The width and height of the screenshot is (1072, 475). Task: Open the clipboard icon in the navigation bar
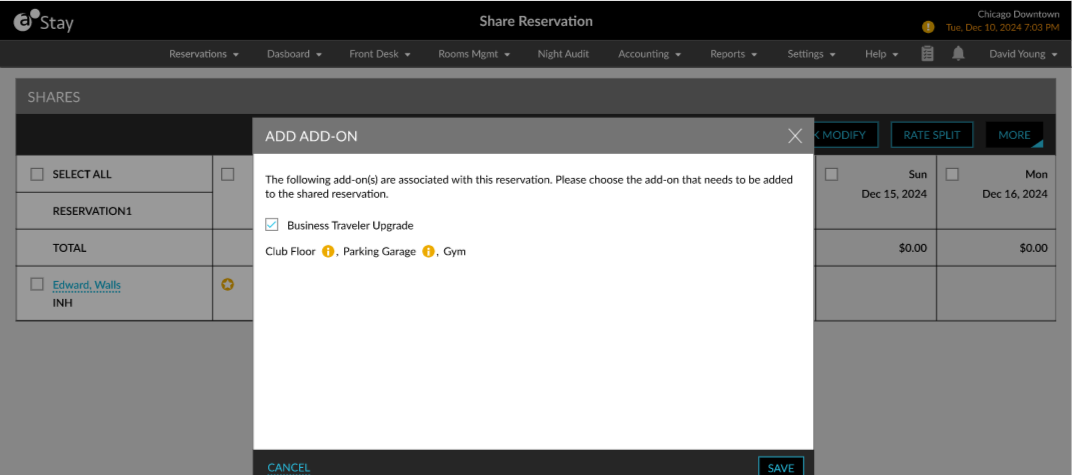[x=927, y=54]
